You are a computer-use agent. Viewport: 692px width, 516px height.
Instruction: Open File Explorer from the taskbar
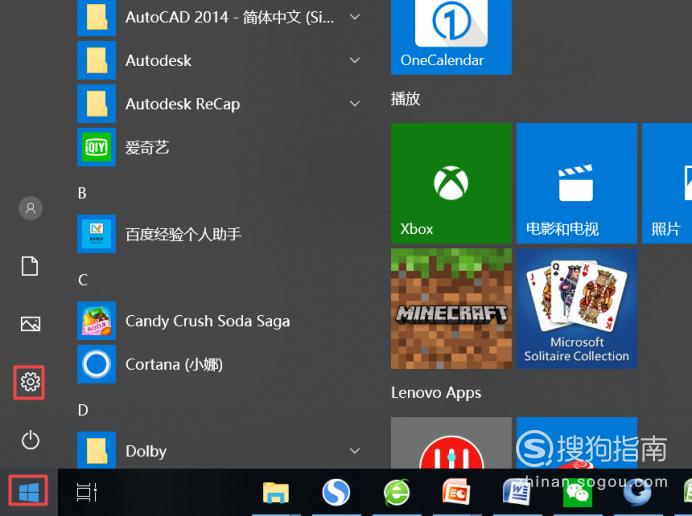point(276,492)
